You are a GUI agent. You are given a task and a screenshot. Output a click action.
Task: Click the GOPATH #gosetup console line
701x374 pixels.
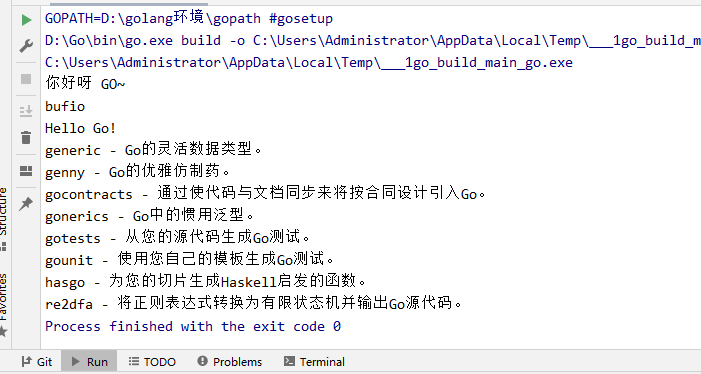(x=189, y=19)
